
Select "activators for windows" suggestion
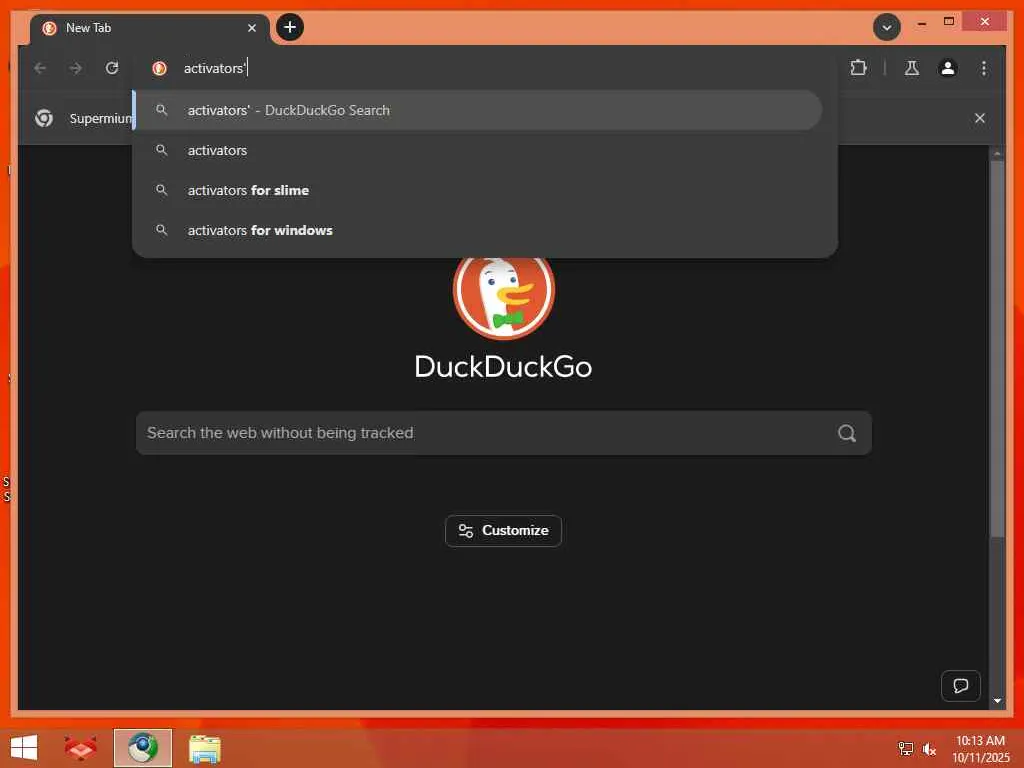[478, 231]
